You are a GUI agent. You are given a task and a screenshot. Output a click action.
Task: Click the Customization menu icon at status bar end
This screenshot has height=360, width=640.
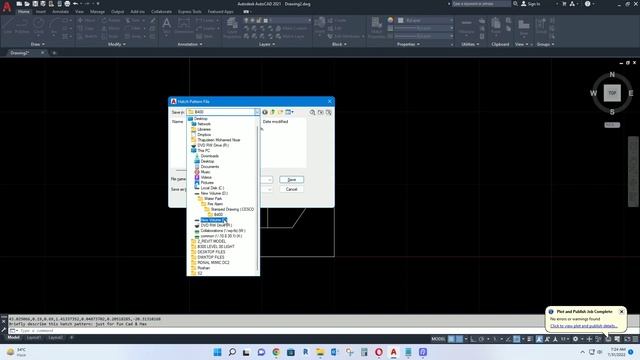(636, 339)
